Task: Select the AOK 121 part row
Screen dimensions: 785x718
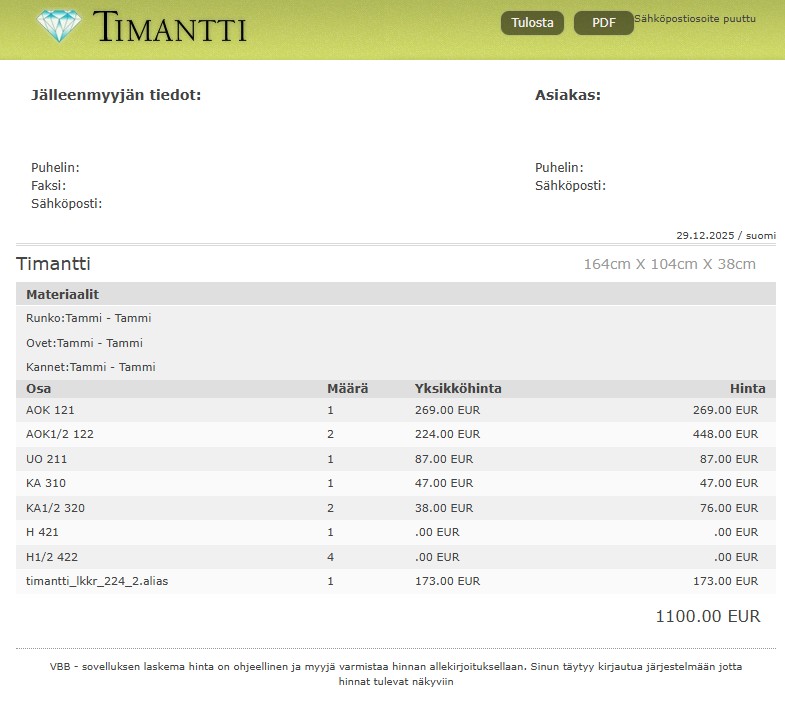Action: click(x=50, y=410)
